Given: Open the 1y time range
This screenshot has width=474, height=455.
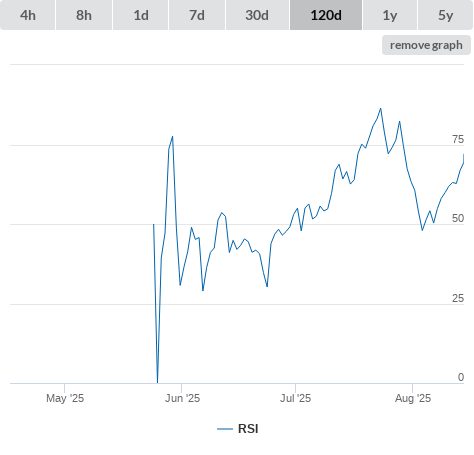Looking at the screenshot, I should [390, 15].
